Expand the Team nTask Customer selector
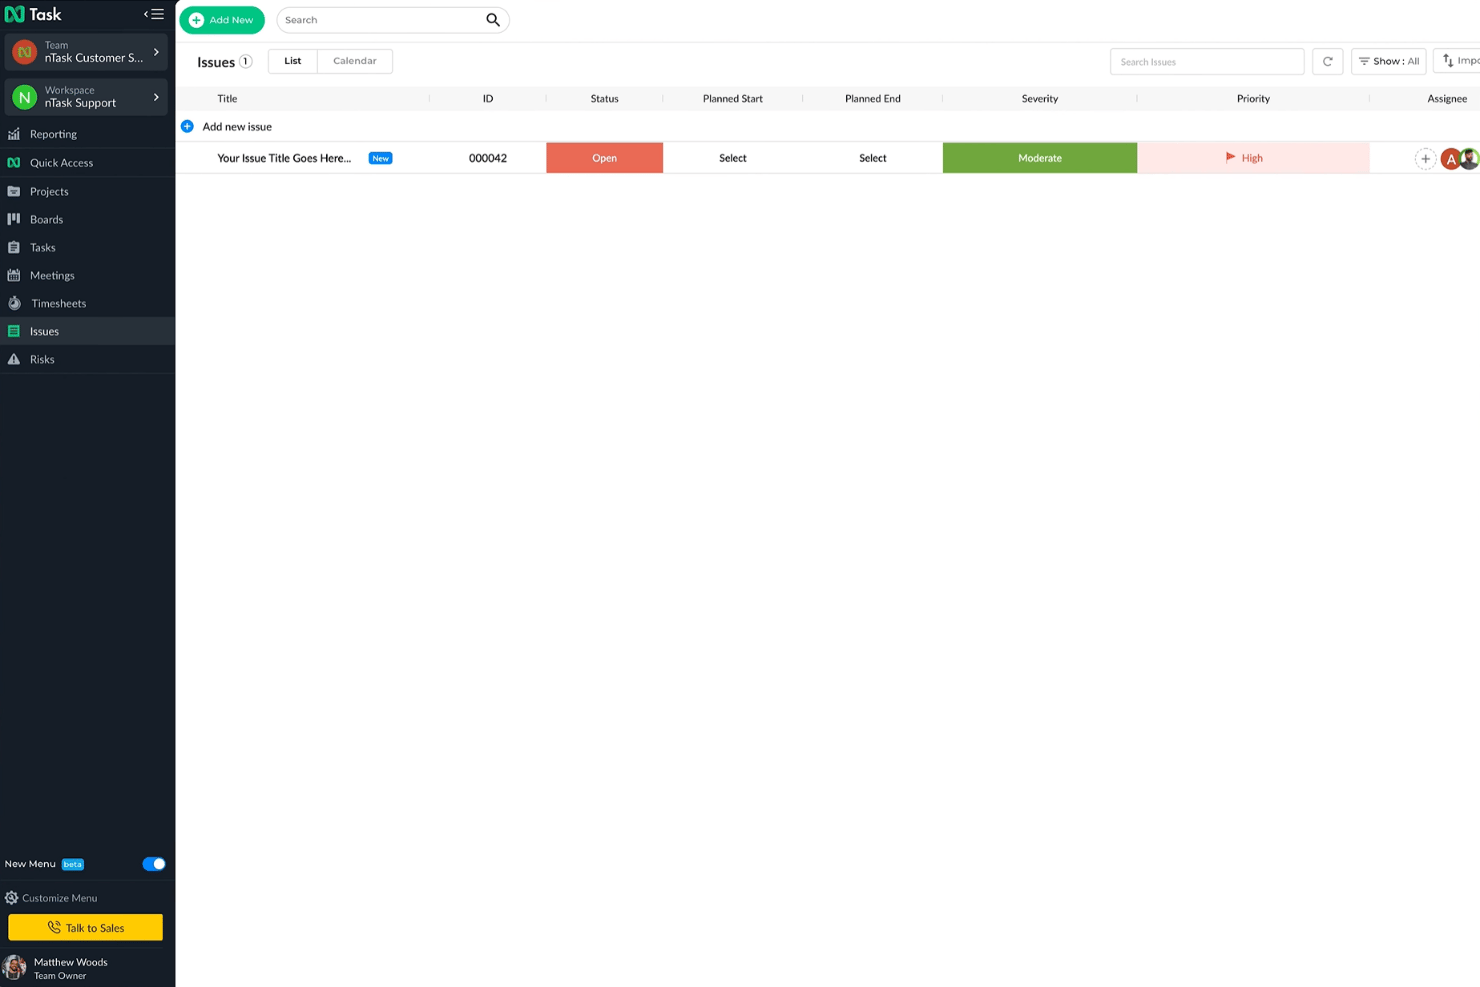This screenshot has height=987, width=1480. 86,52
